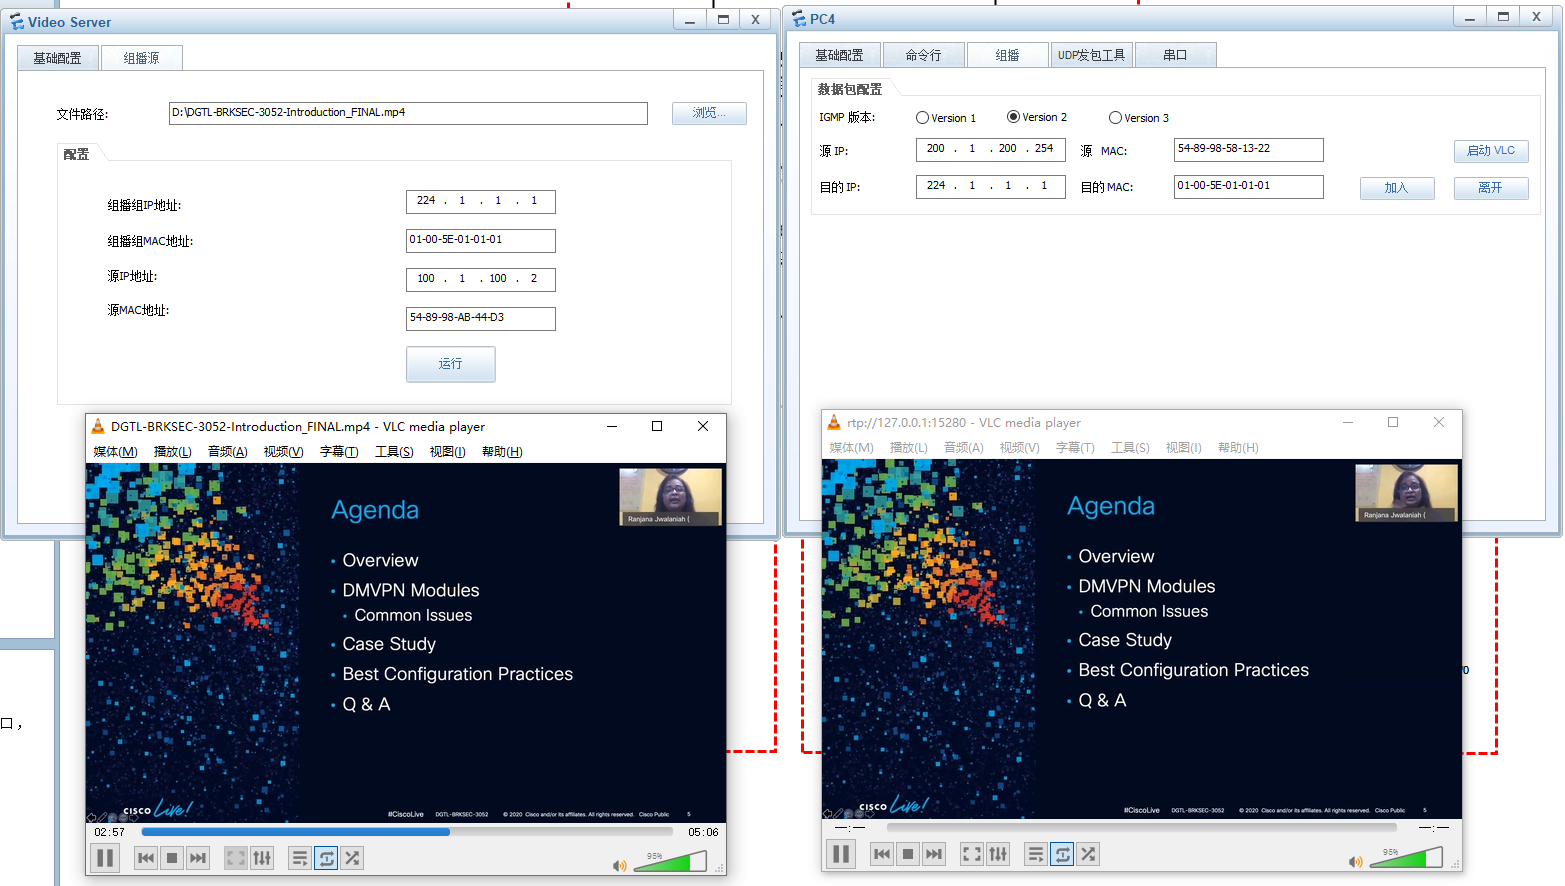
Task: Click PC4 window title bar icon
Action: [799, 18]
